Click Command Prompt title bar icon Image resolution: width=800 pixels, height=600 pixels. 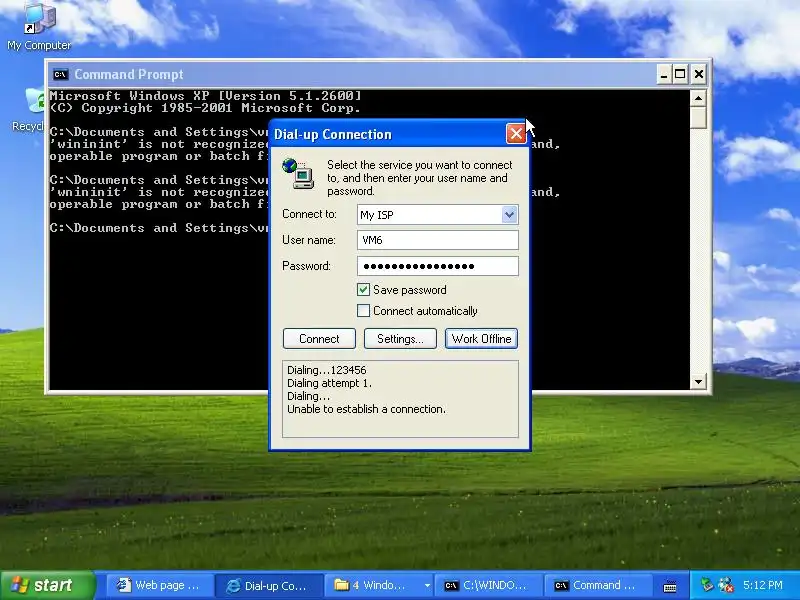[x=60, y=74]
